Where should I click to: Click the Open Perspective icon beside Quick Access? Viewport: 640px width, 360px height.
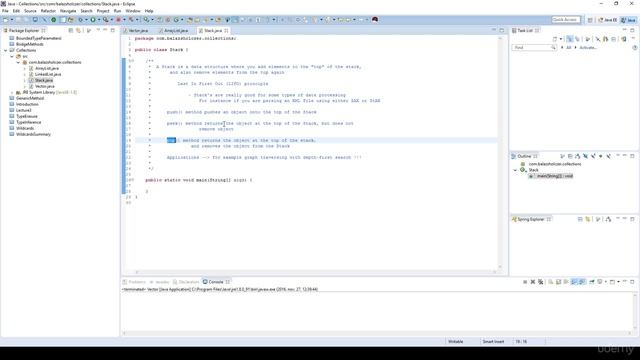pyautogui.click(x=590, y=20)
